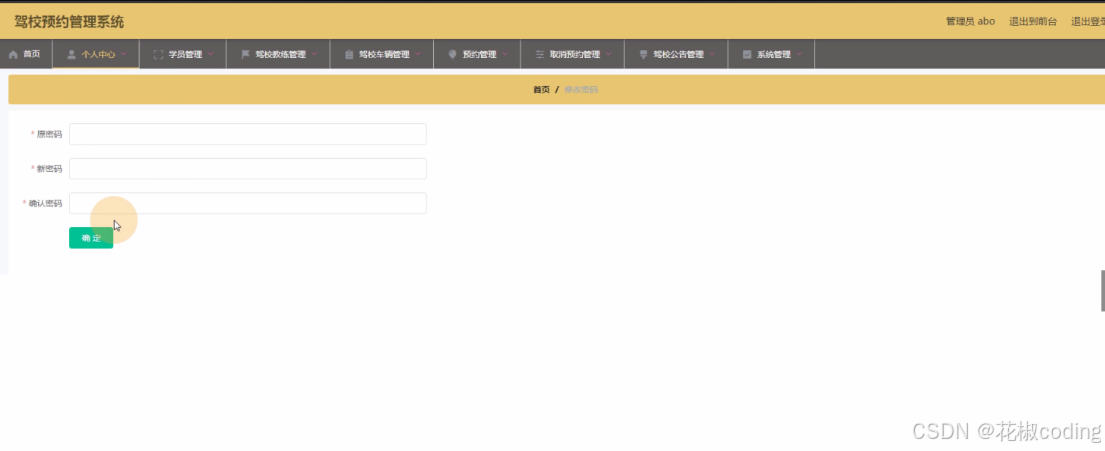Click the frame icon beside 学员管理

click(158, 54)
